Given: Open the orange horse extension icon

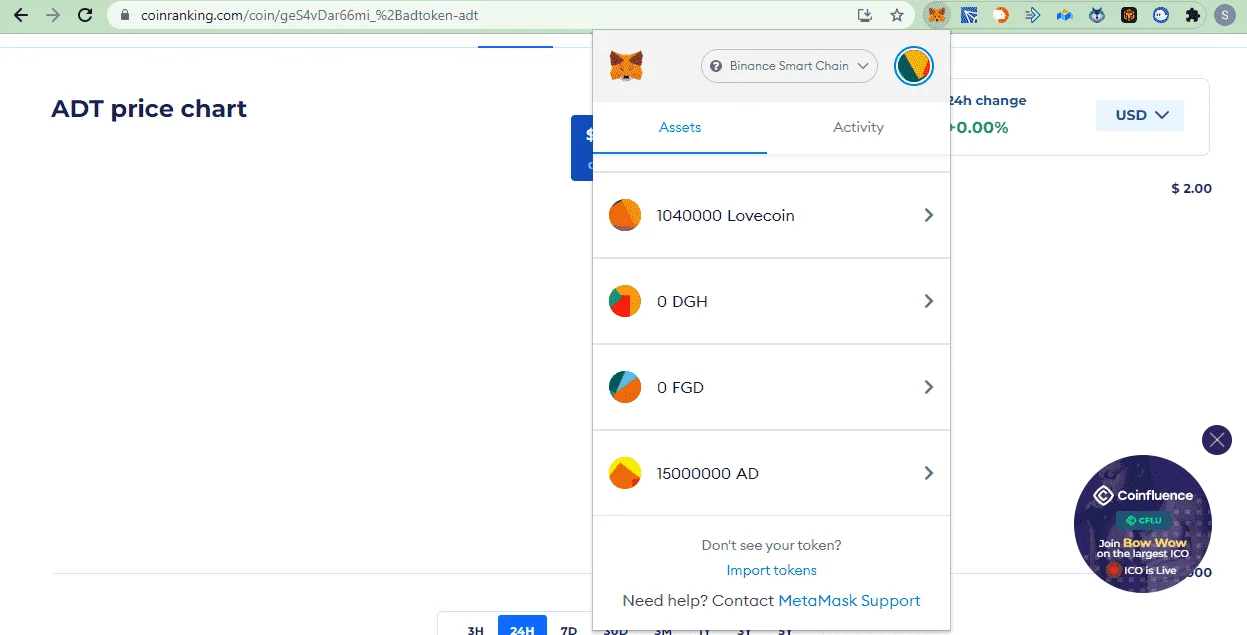Looking at the screenshot, I should coord(1000,15).
